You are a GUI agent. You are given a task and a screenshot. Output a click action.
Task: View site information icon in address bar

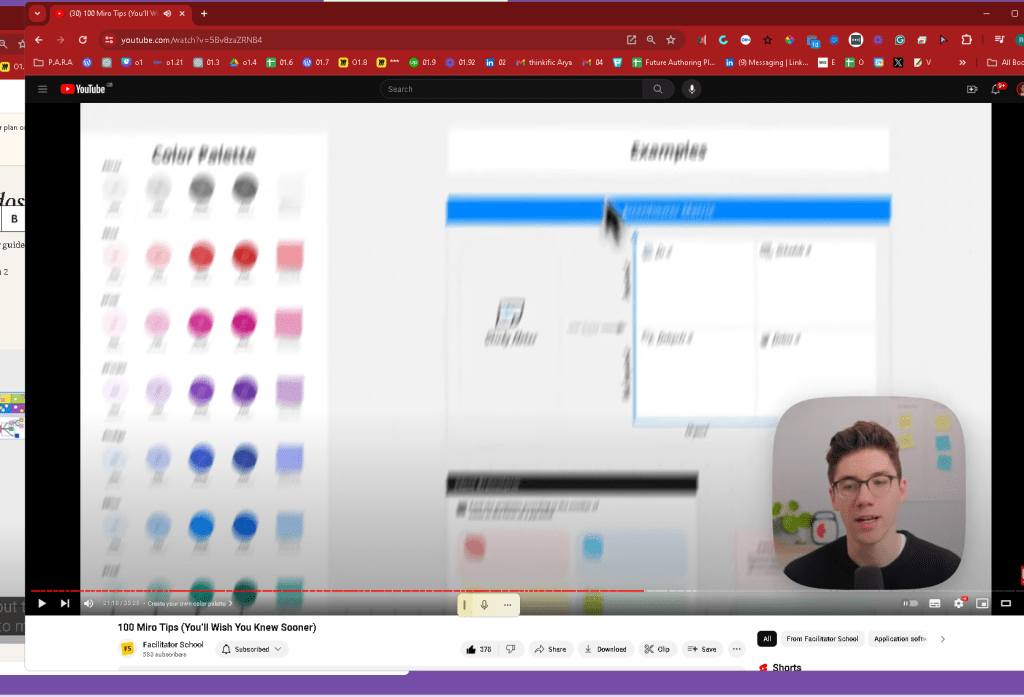(x=109, y=40)
